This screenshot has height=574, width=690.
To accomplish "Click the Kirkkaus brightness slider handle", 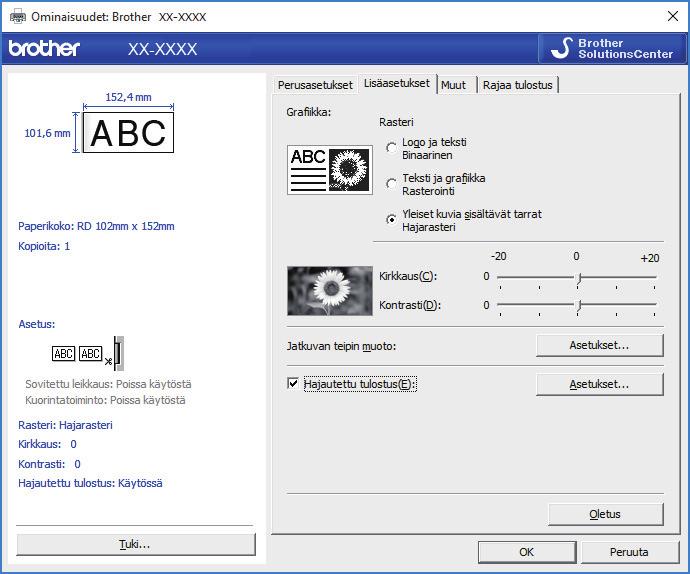I will [580, 277].
